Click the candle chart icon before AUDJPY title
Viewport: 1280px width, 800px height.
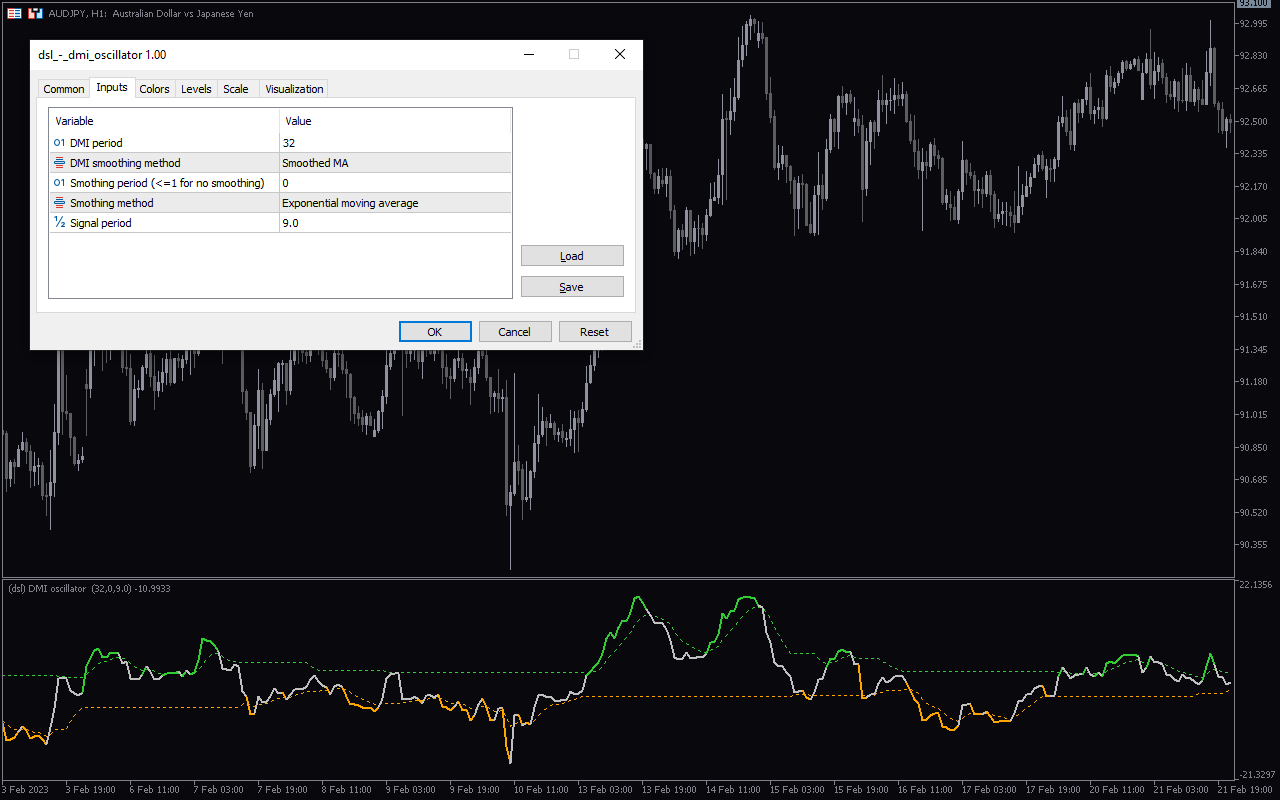tap(35, 14)
